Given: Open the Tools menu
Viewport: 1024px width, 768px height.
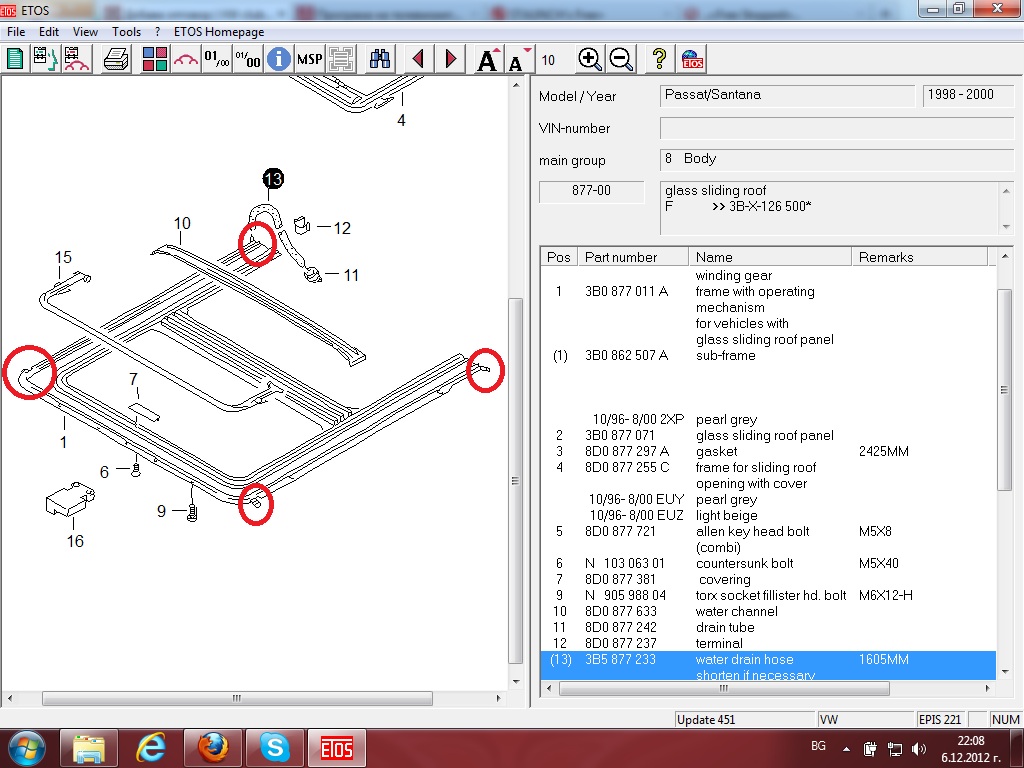Looking at the screenshot, I should point(126,32).
